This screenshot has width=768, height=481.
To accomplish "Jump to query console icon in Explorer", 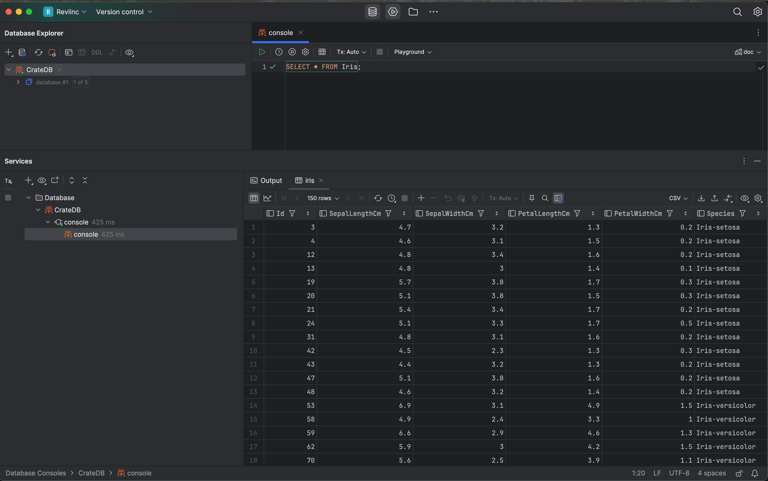I will (69, 52).
